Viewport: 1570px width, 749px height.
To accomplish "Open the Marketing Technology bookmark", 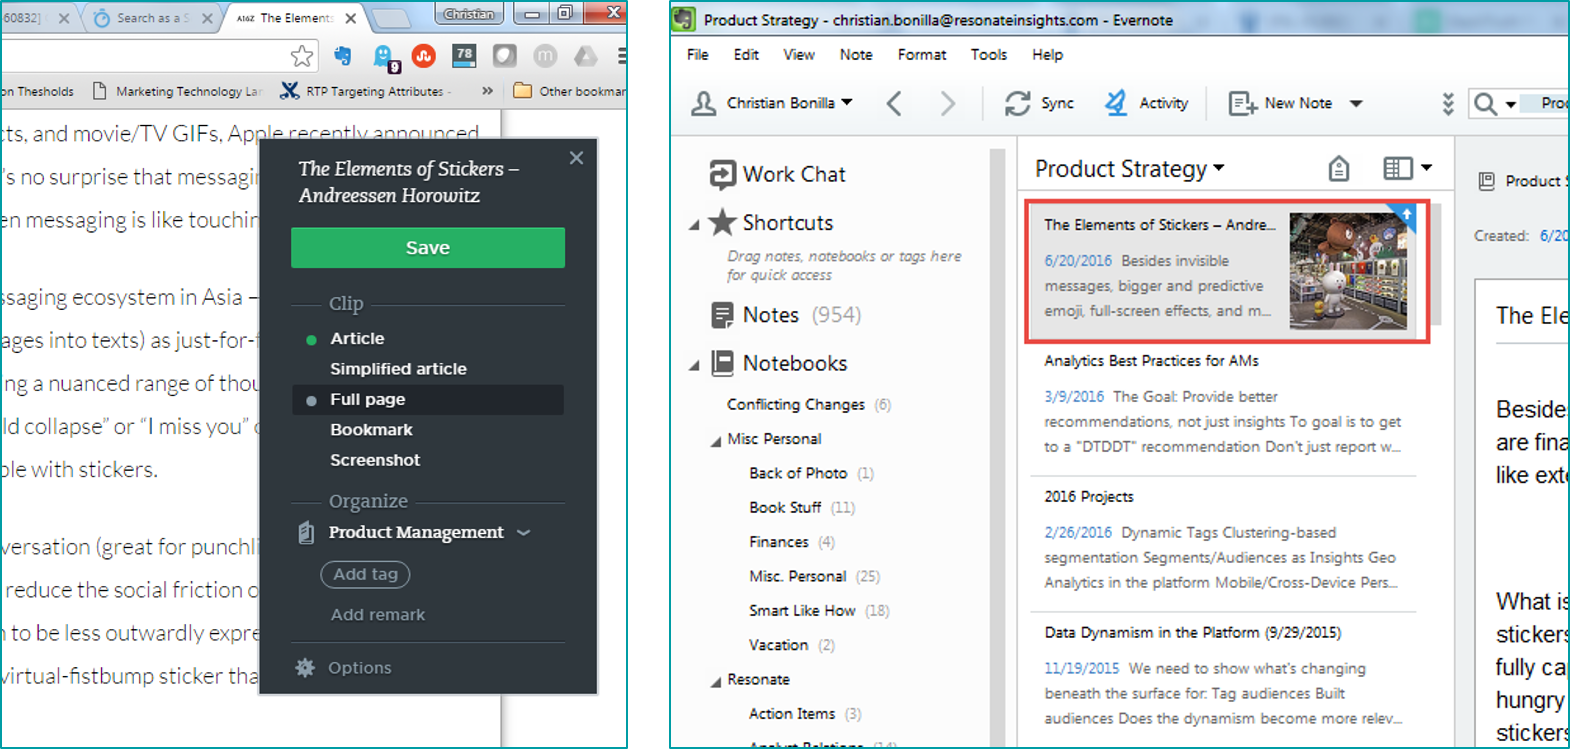I will pos(176,91).
